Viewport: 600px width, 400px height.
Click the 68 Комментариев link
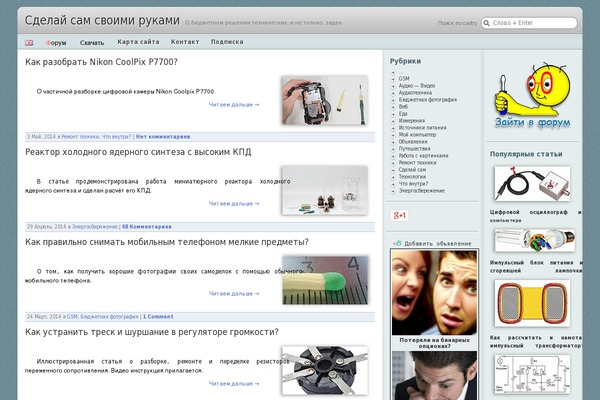tap(147, 227)
